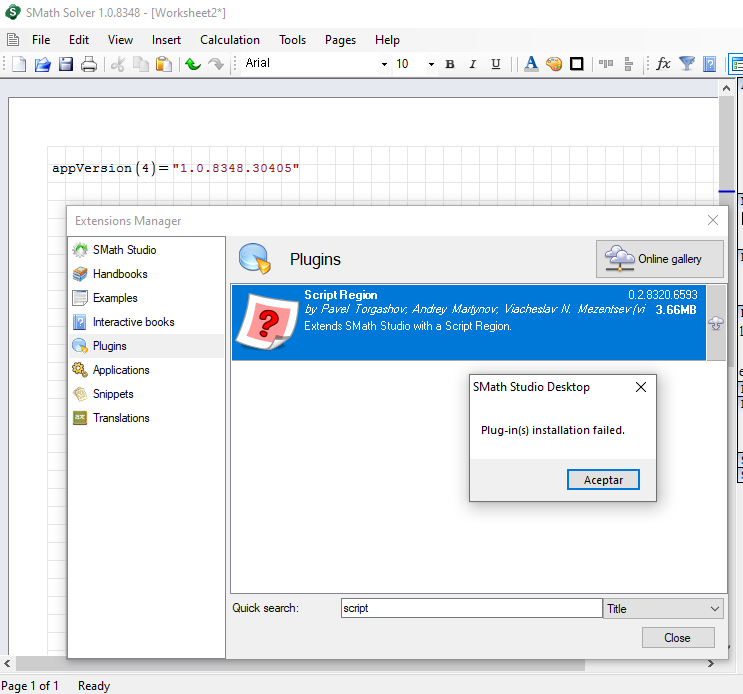743x694 pixels.
Task: Toggle italic text formatting
Action: point(473,64)
